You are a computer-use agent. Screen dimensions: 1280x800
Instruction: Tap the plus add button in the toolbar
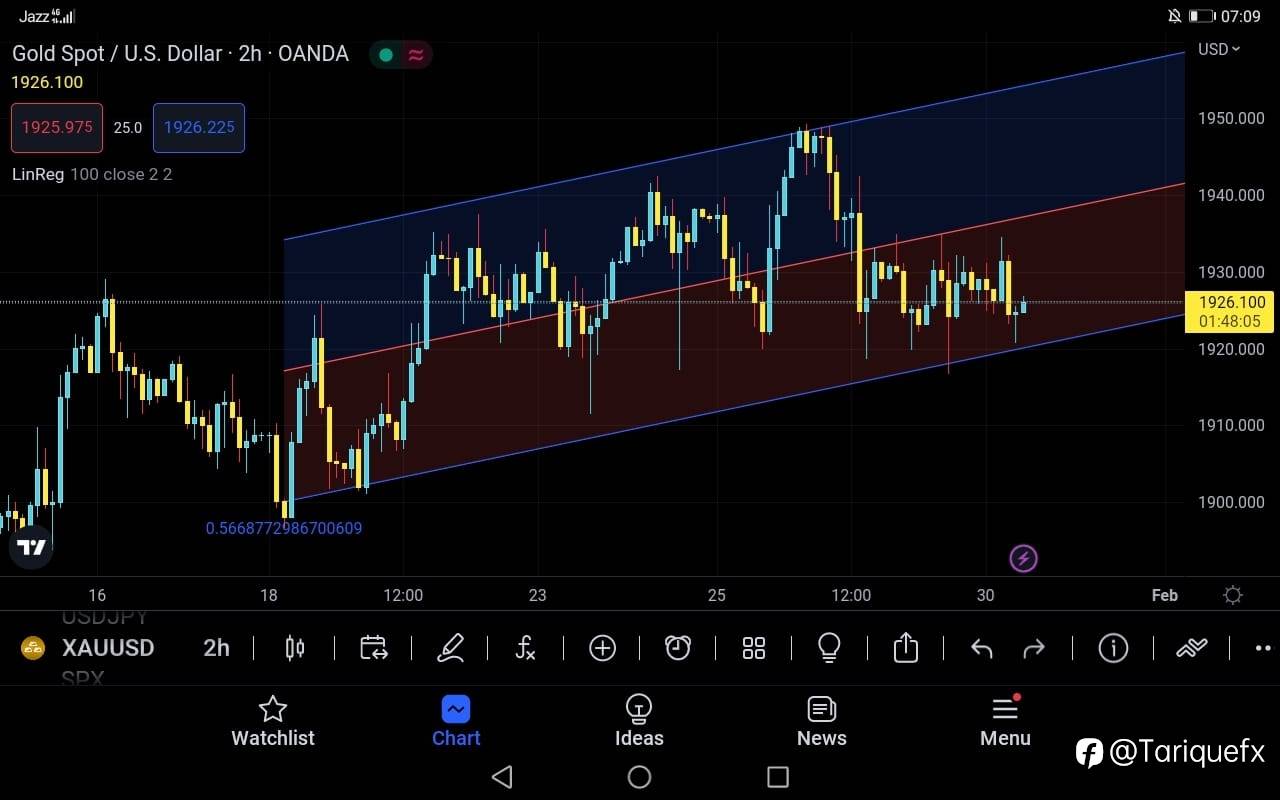602,648
